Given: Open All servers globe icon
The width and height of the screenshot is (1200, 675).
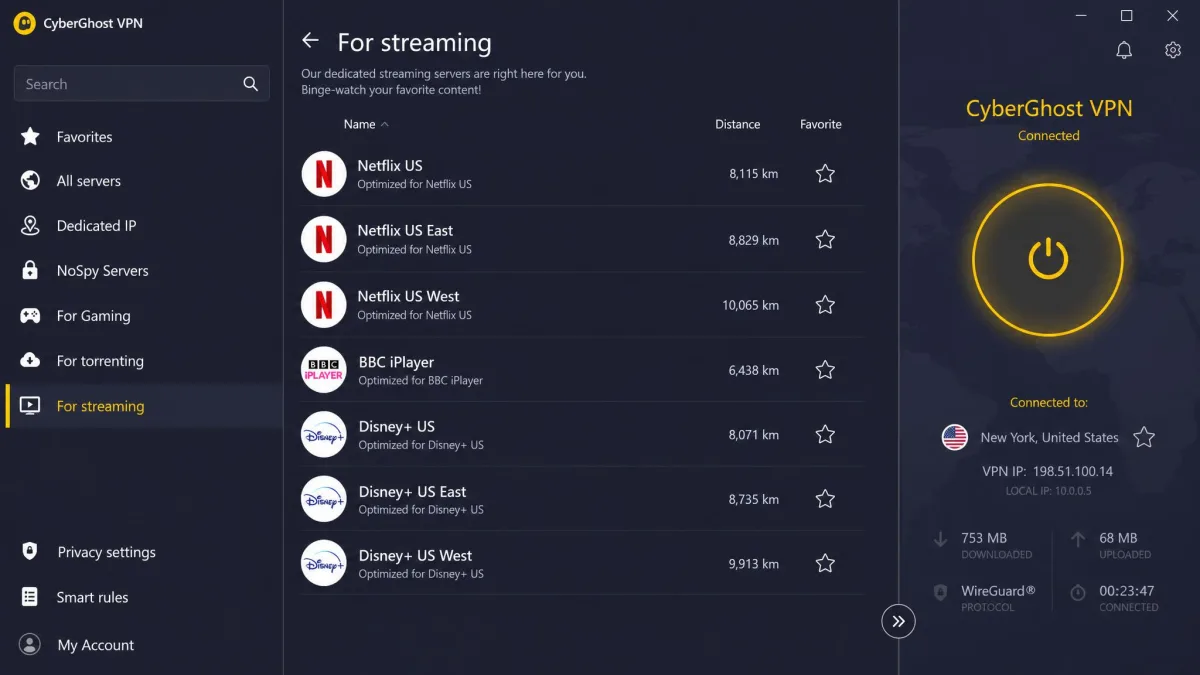Looking at the screenshot, I should [30, 181].
